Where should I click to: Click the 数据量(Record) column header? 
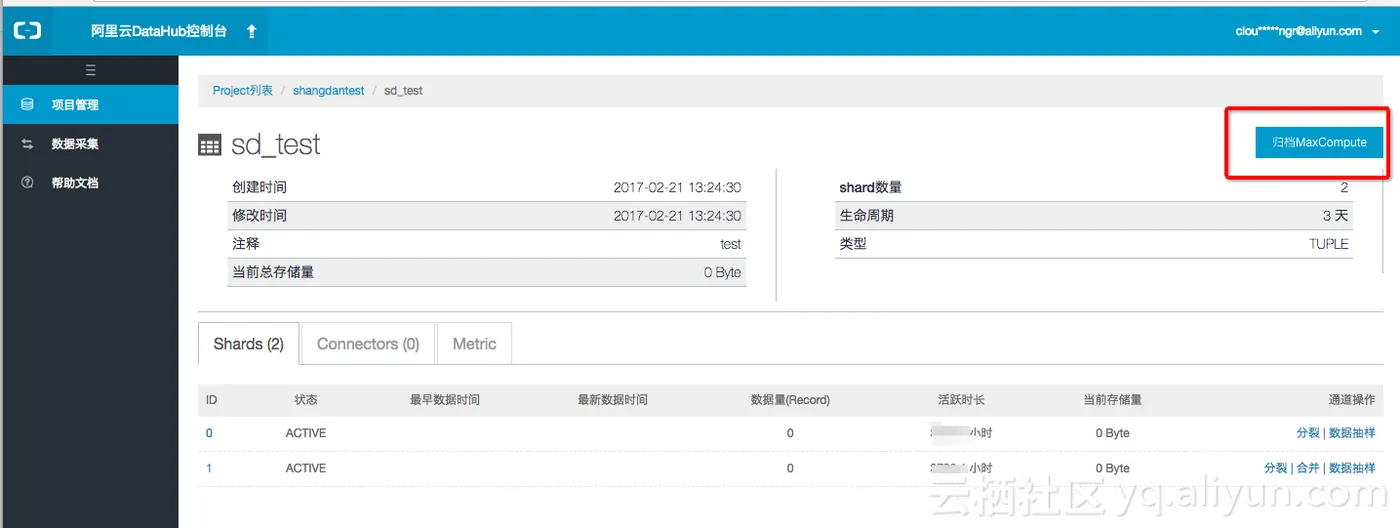790,399
